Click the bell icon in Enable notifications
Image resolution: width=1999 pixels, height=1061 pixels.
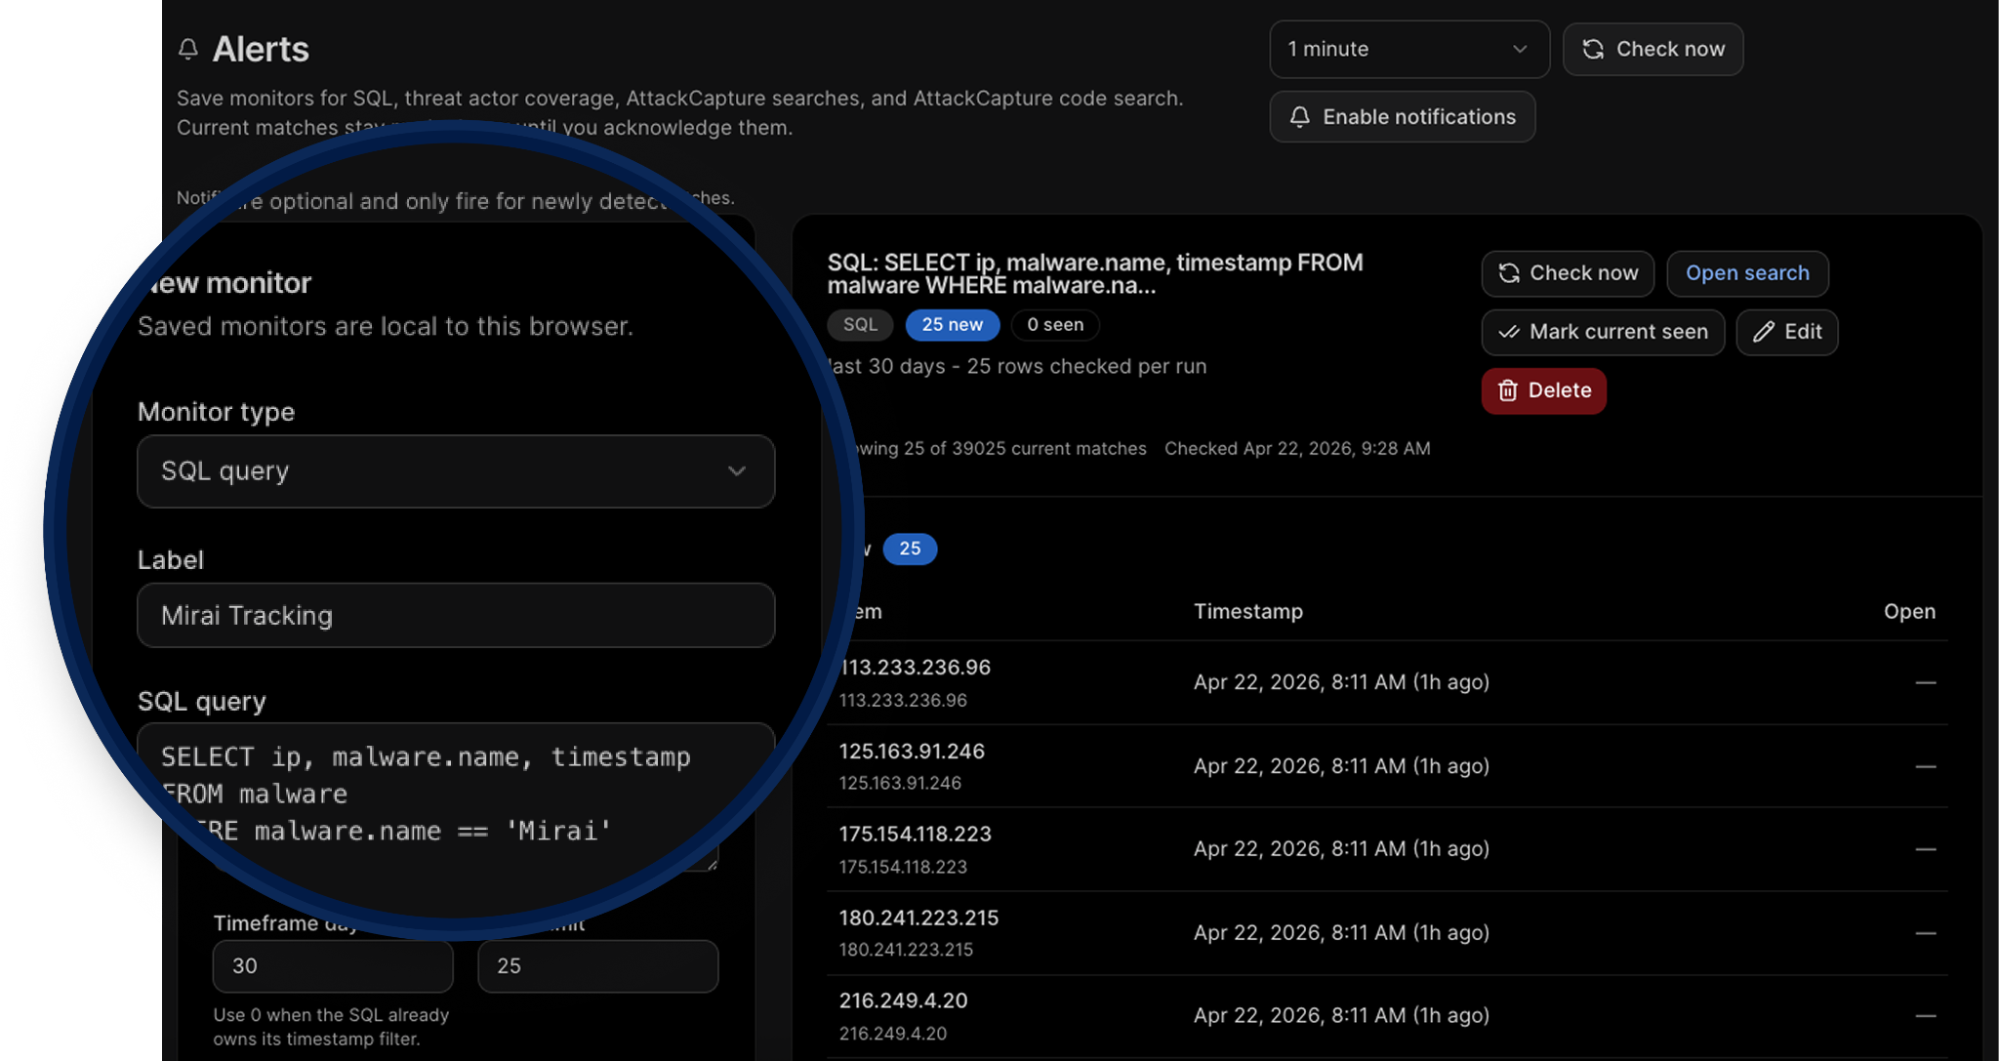pyautogui.click(x=1299, y=117)
